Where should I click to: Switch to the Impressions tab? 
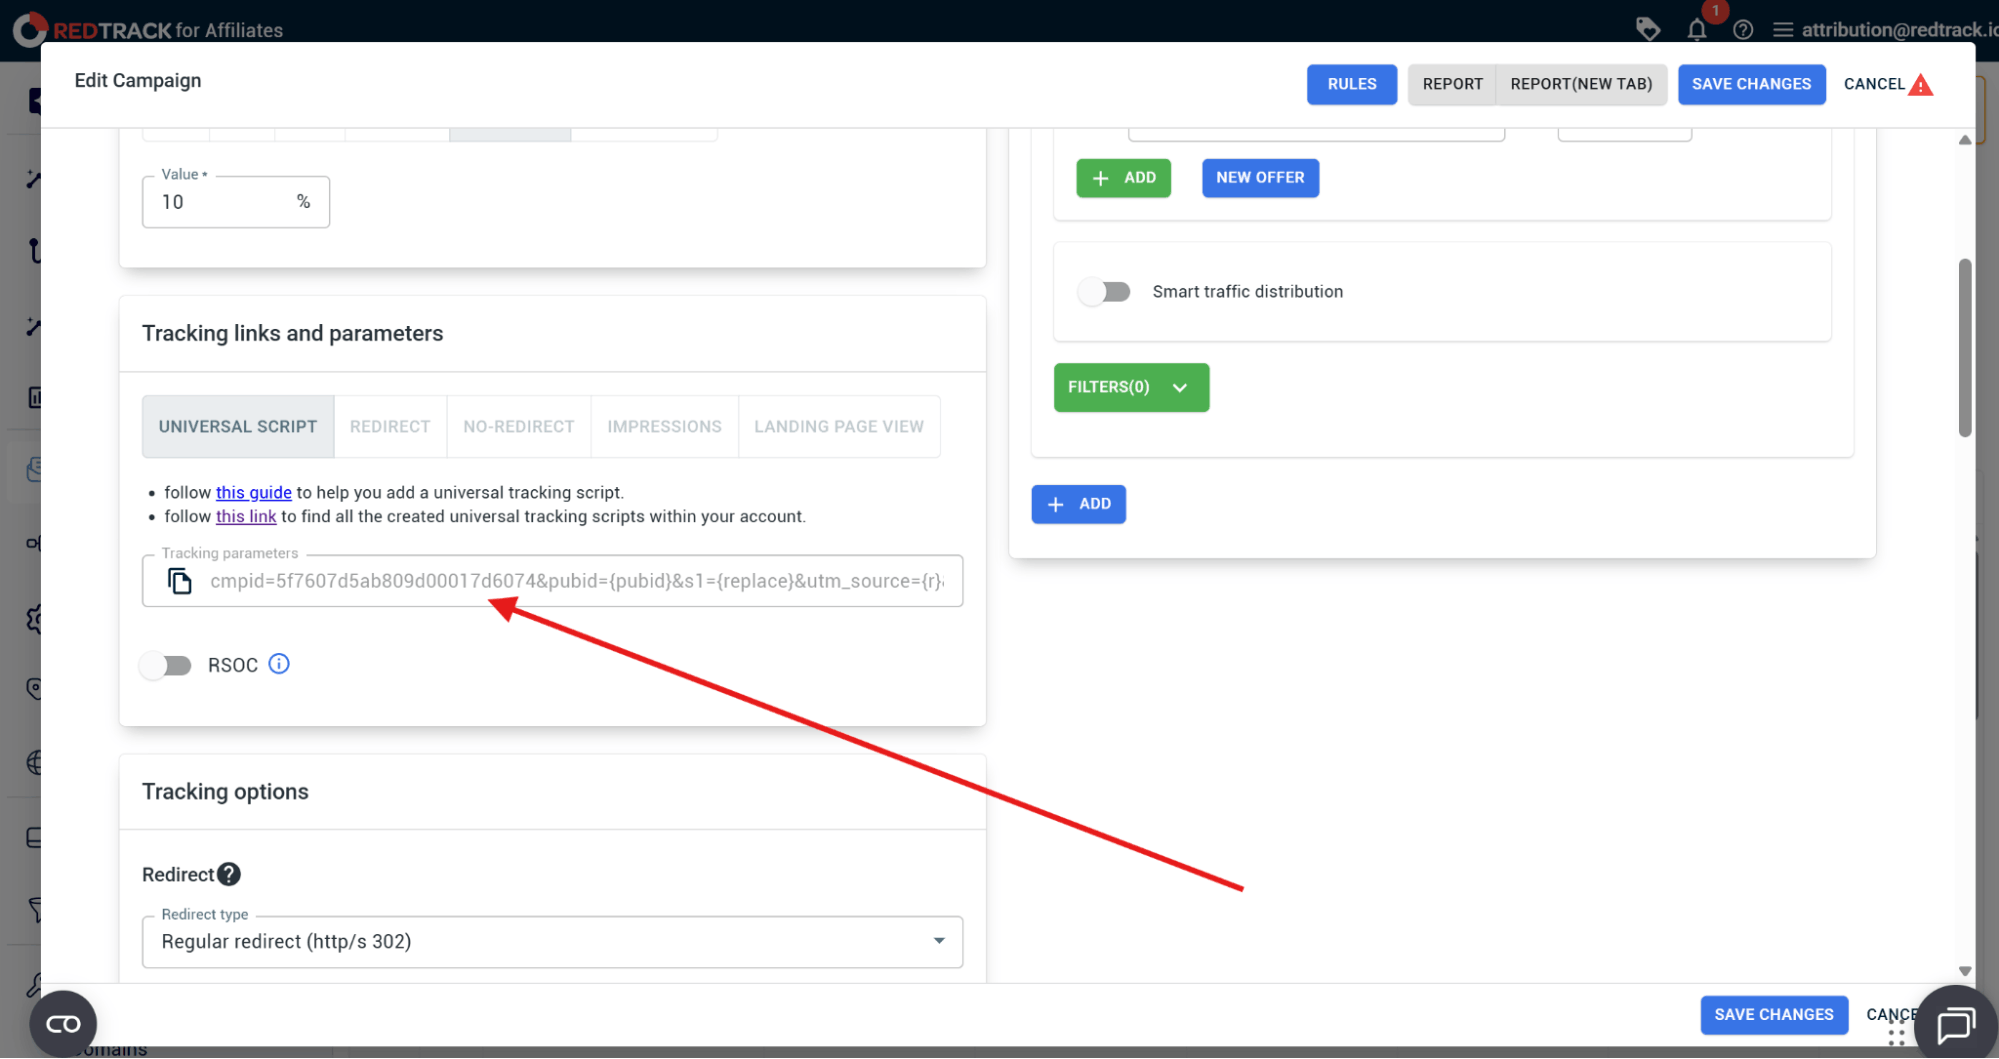tap(664, 426)
